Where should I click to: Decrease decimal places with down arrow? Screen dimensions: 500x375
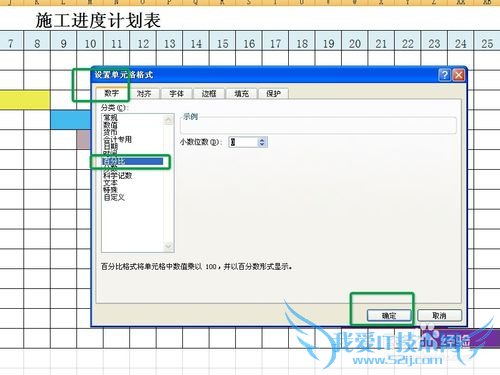pos(262,145)
